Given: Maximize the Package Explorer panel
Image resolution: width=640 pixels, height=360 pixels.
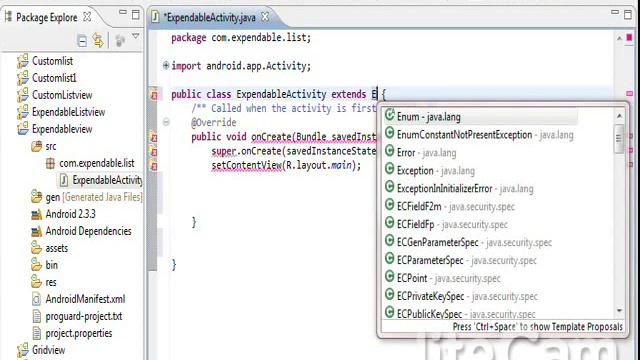Looking at the screenshot, I should tap(136, 15).
